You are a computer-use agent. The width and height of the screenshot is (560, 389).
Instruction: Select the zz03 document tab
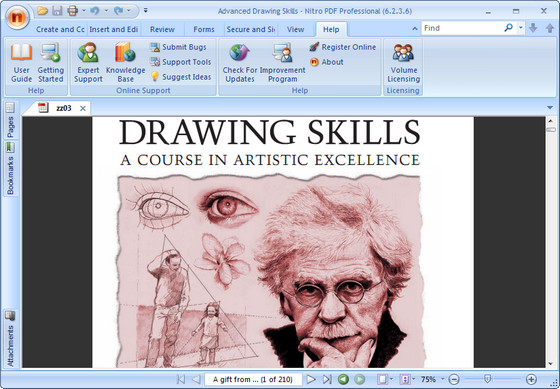tap(64, 108)
